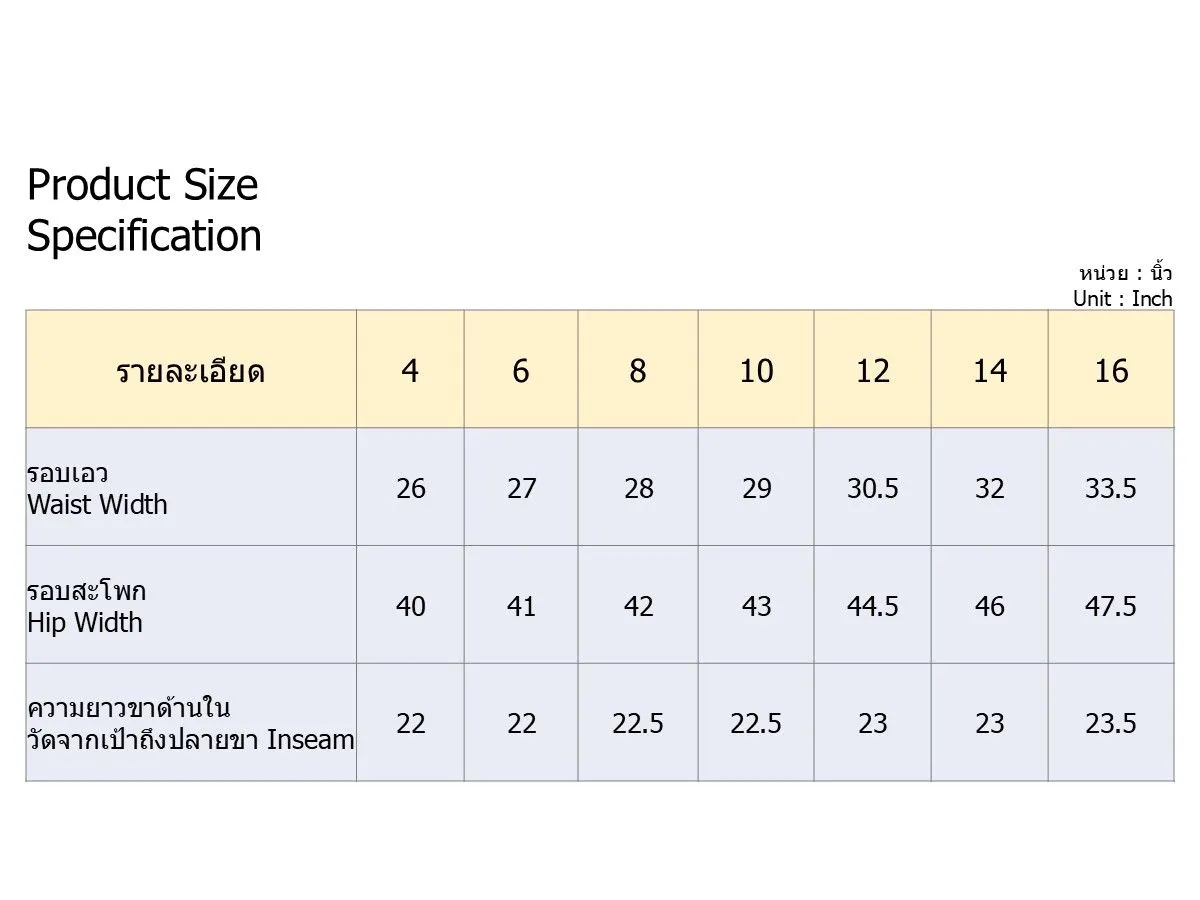This screenshot has width=1200, height=900.
Task: Select the hip value 46 cell
Action: [x=990, y=606]
